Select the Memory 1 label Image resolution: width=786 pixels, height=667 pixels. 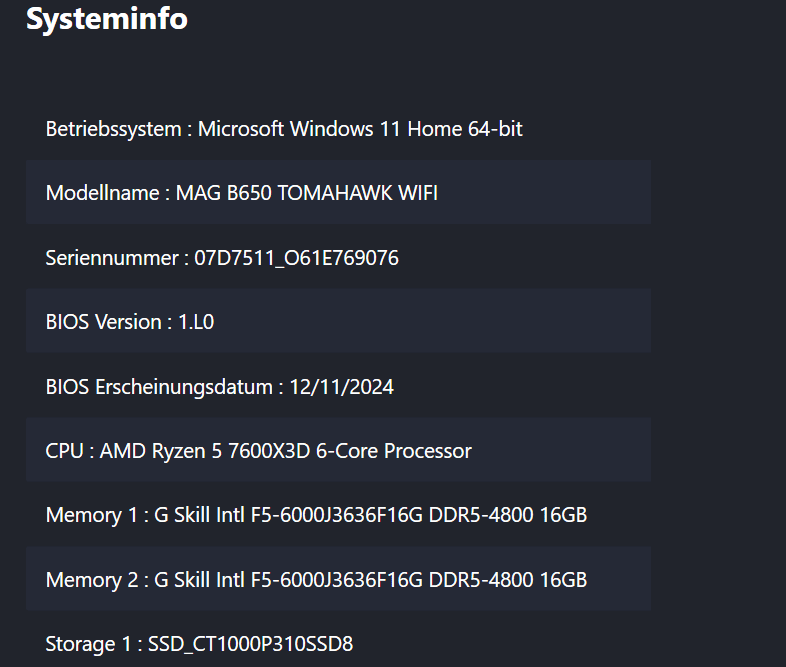pyautogui.click(x=91, y=516)
